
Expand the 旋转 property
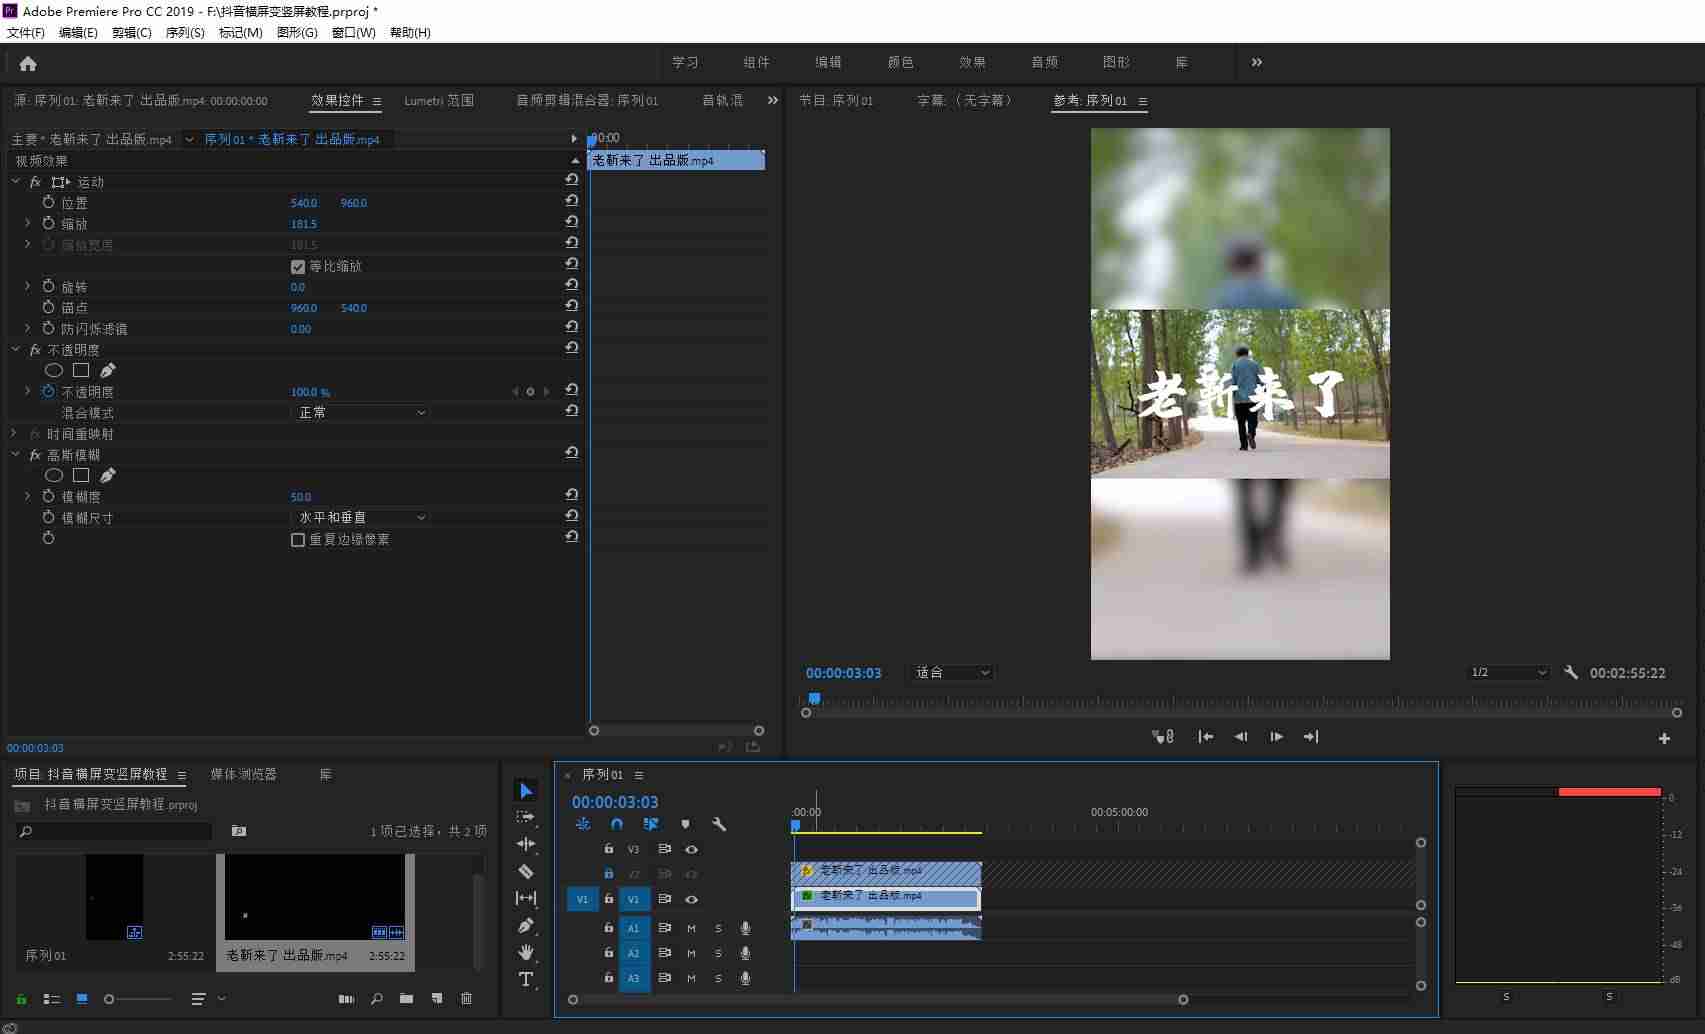pos(28,286)
